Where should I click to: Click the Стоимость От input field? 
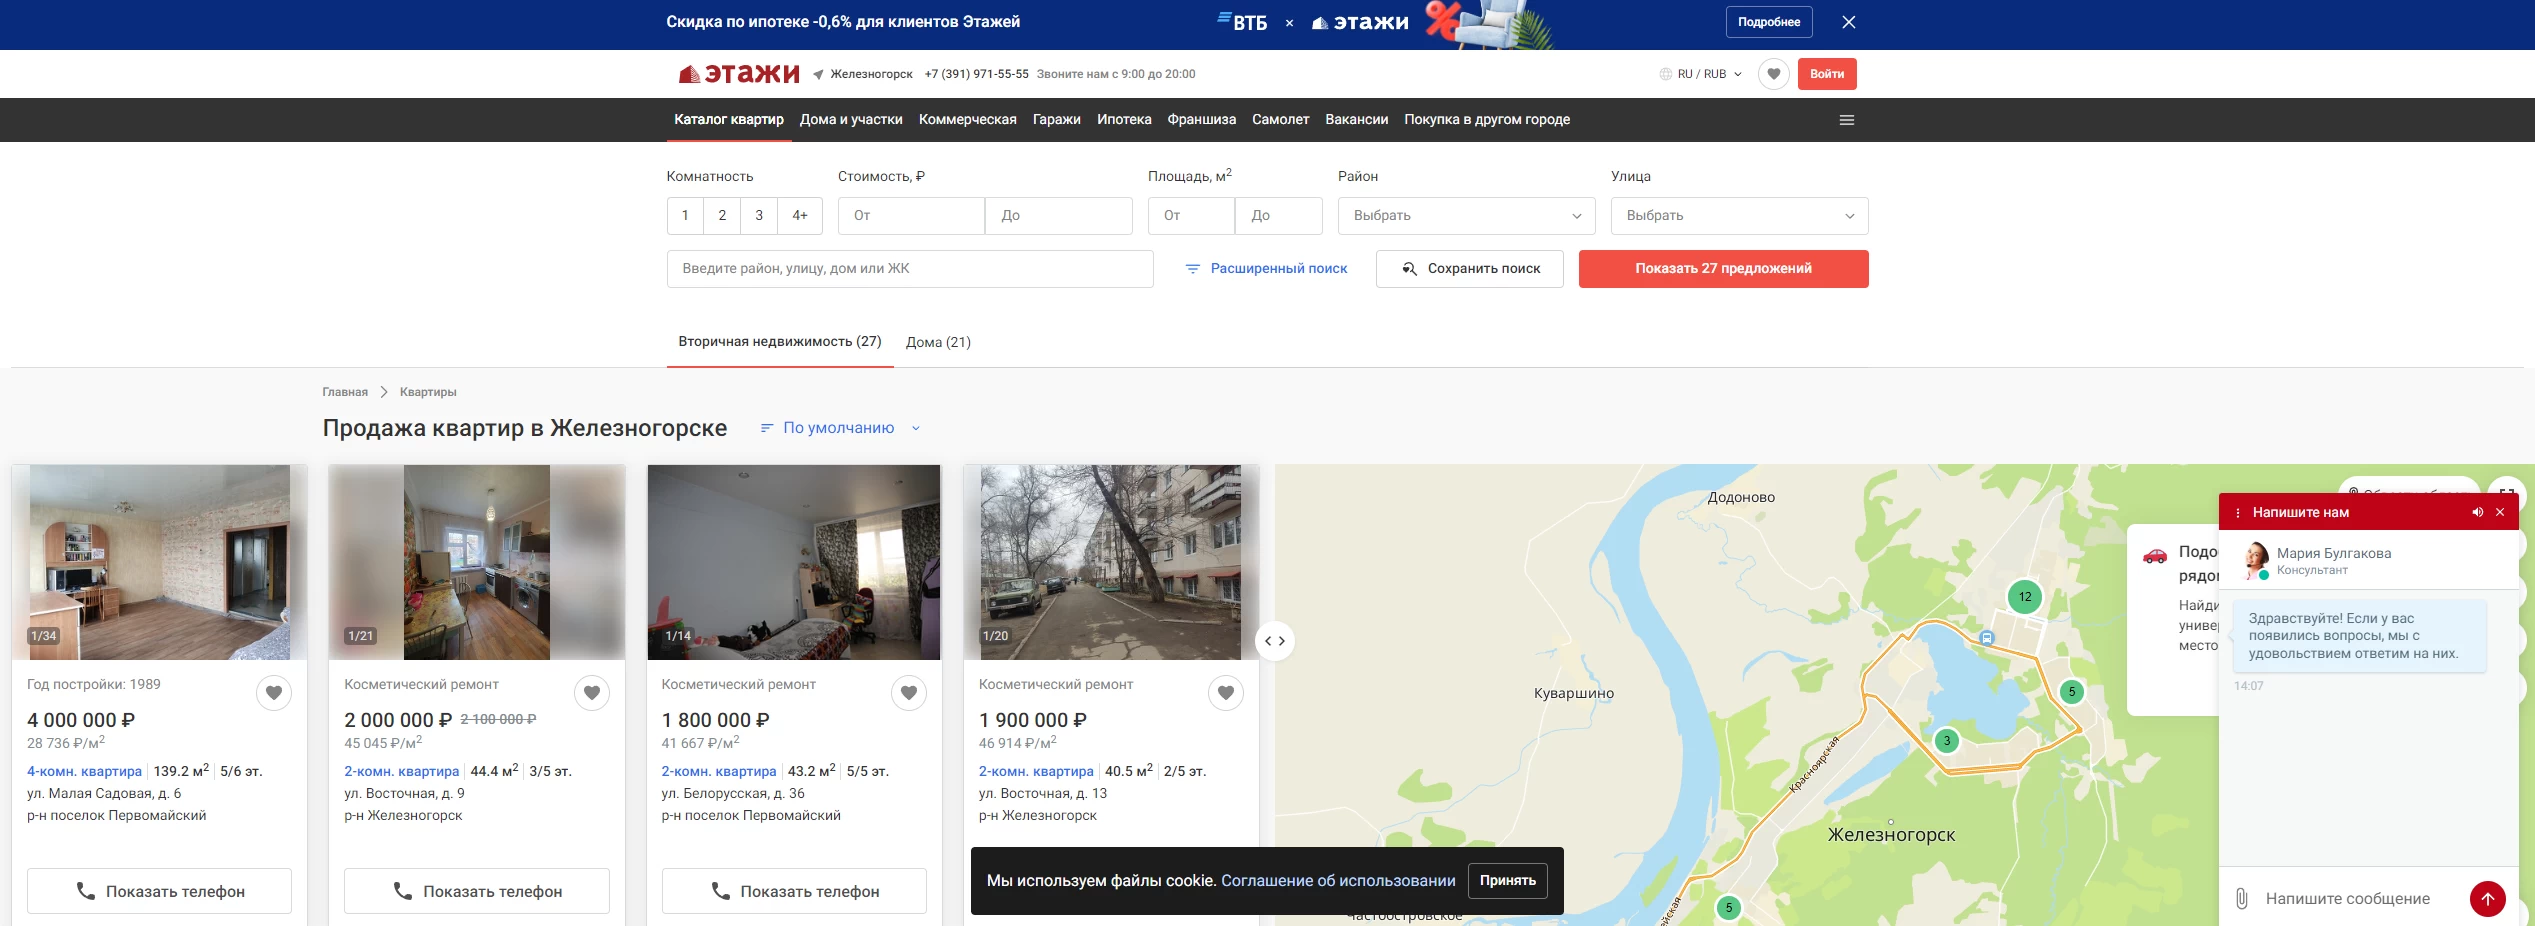click(x=911, y=216)
